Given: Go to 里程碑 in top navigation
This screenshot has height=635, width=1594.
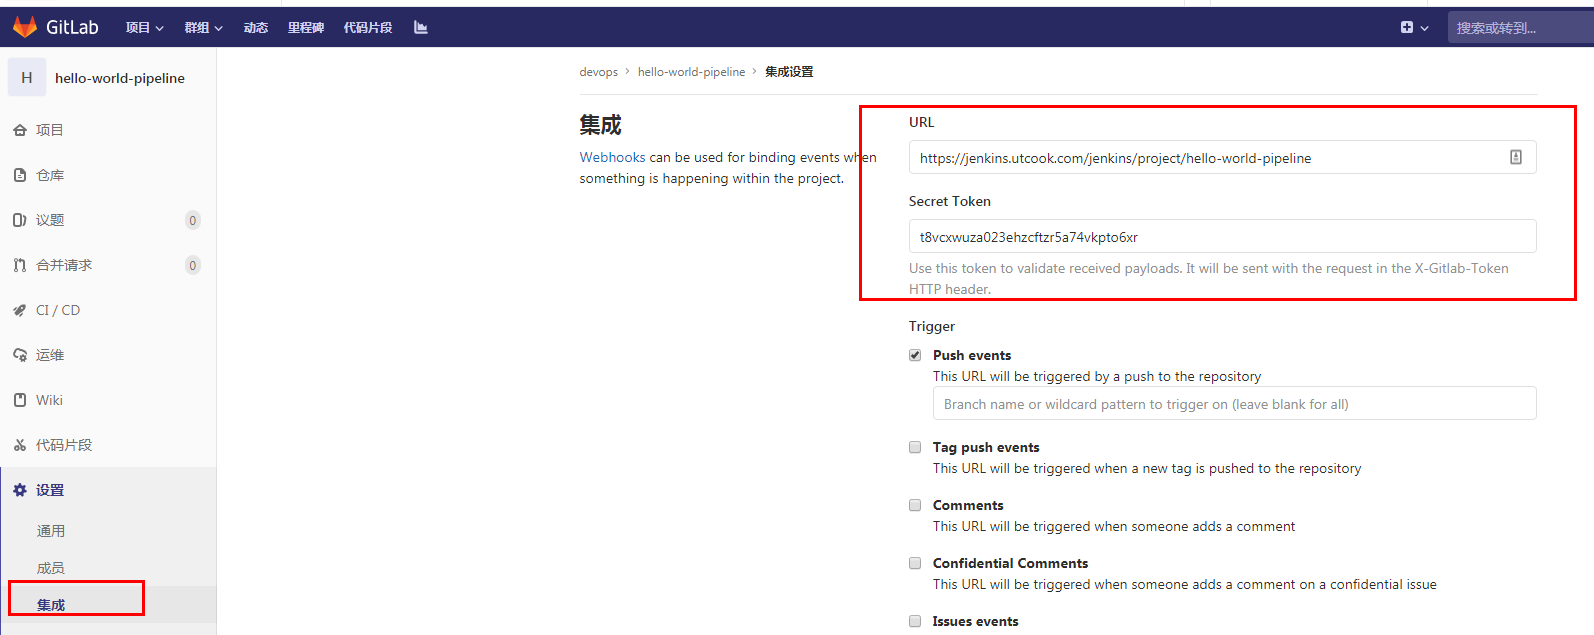Looking at the screenshot, I should coord(306,28).
